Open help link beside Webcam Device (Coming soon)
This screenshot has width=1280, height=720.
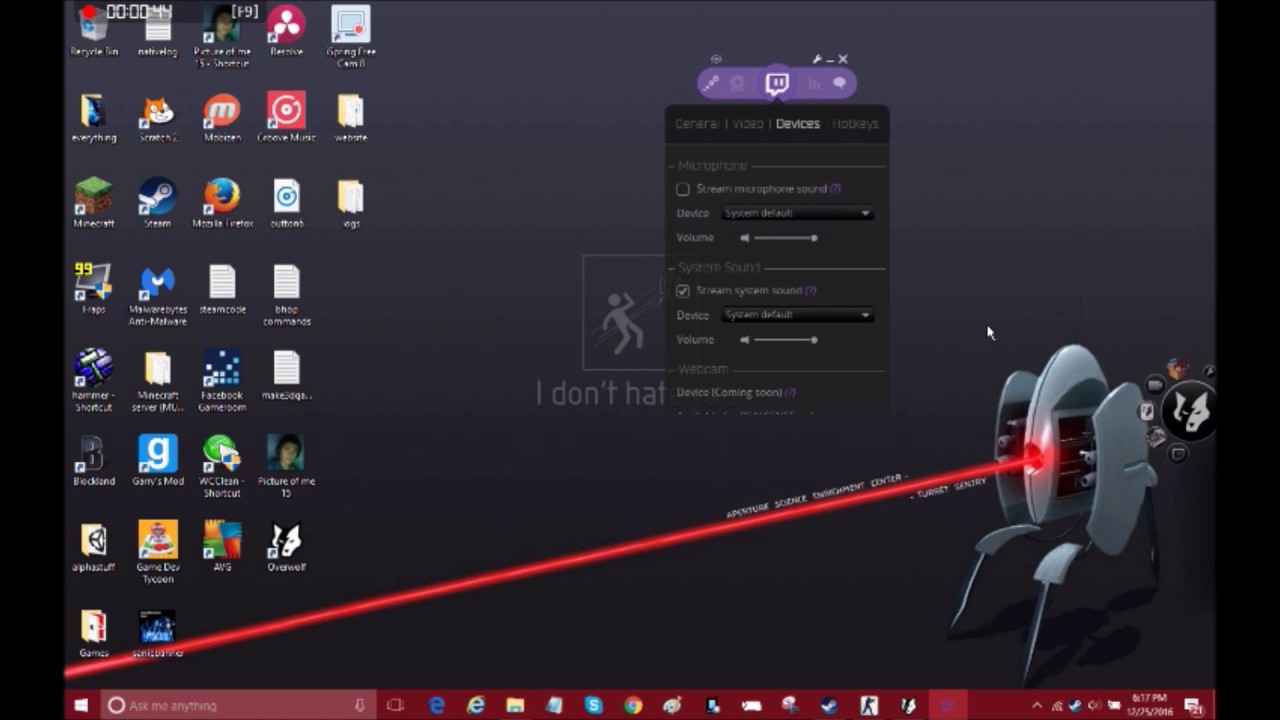pyautogui.click(x=790, y=393)
